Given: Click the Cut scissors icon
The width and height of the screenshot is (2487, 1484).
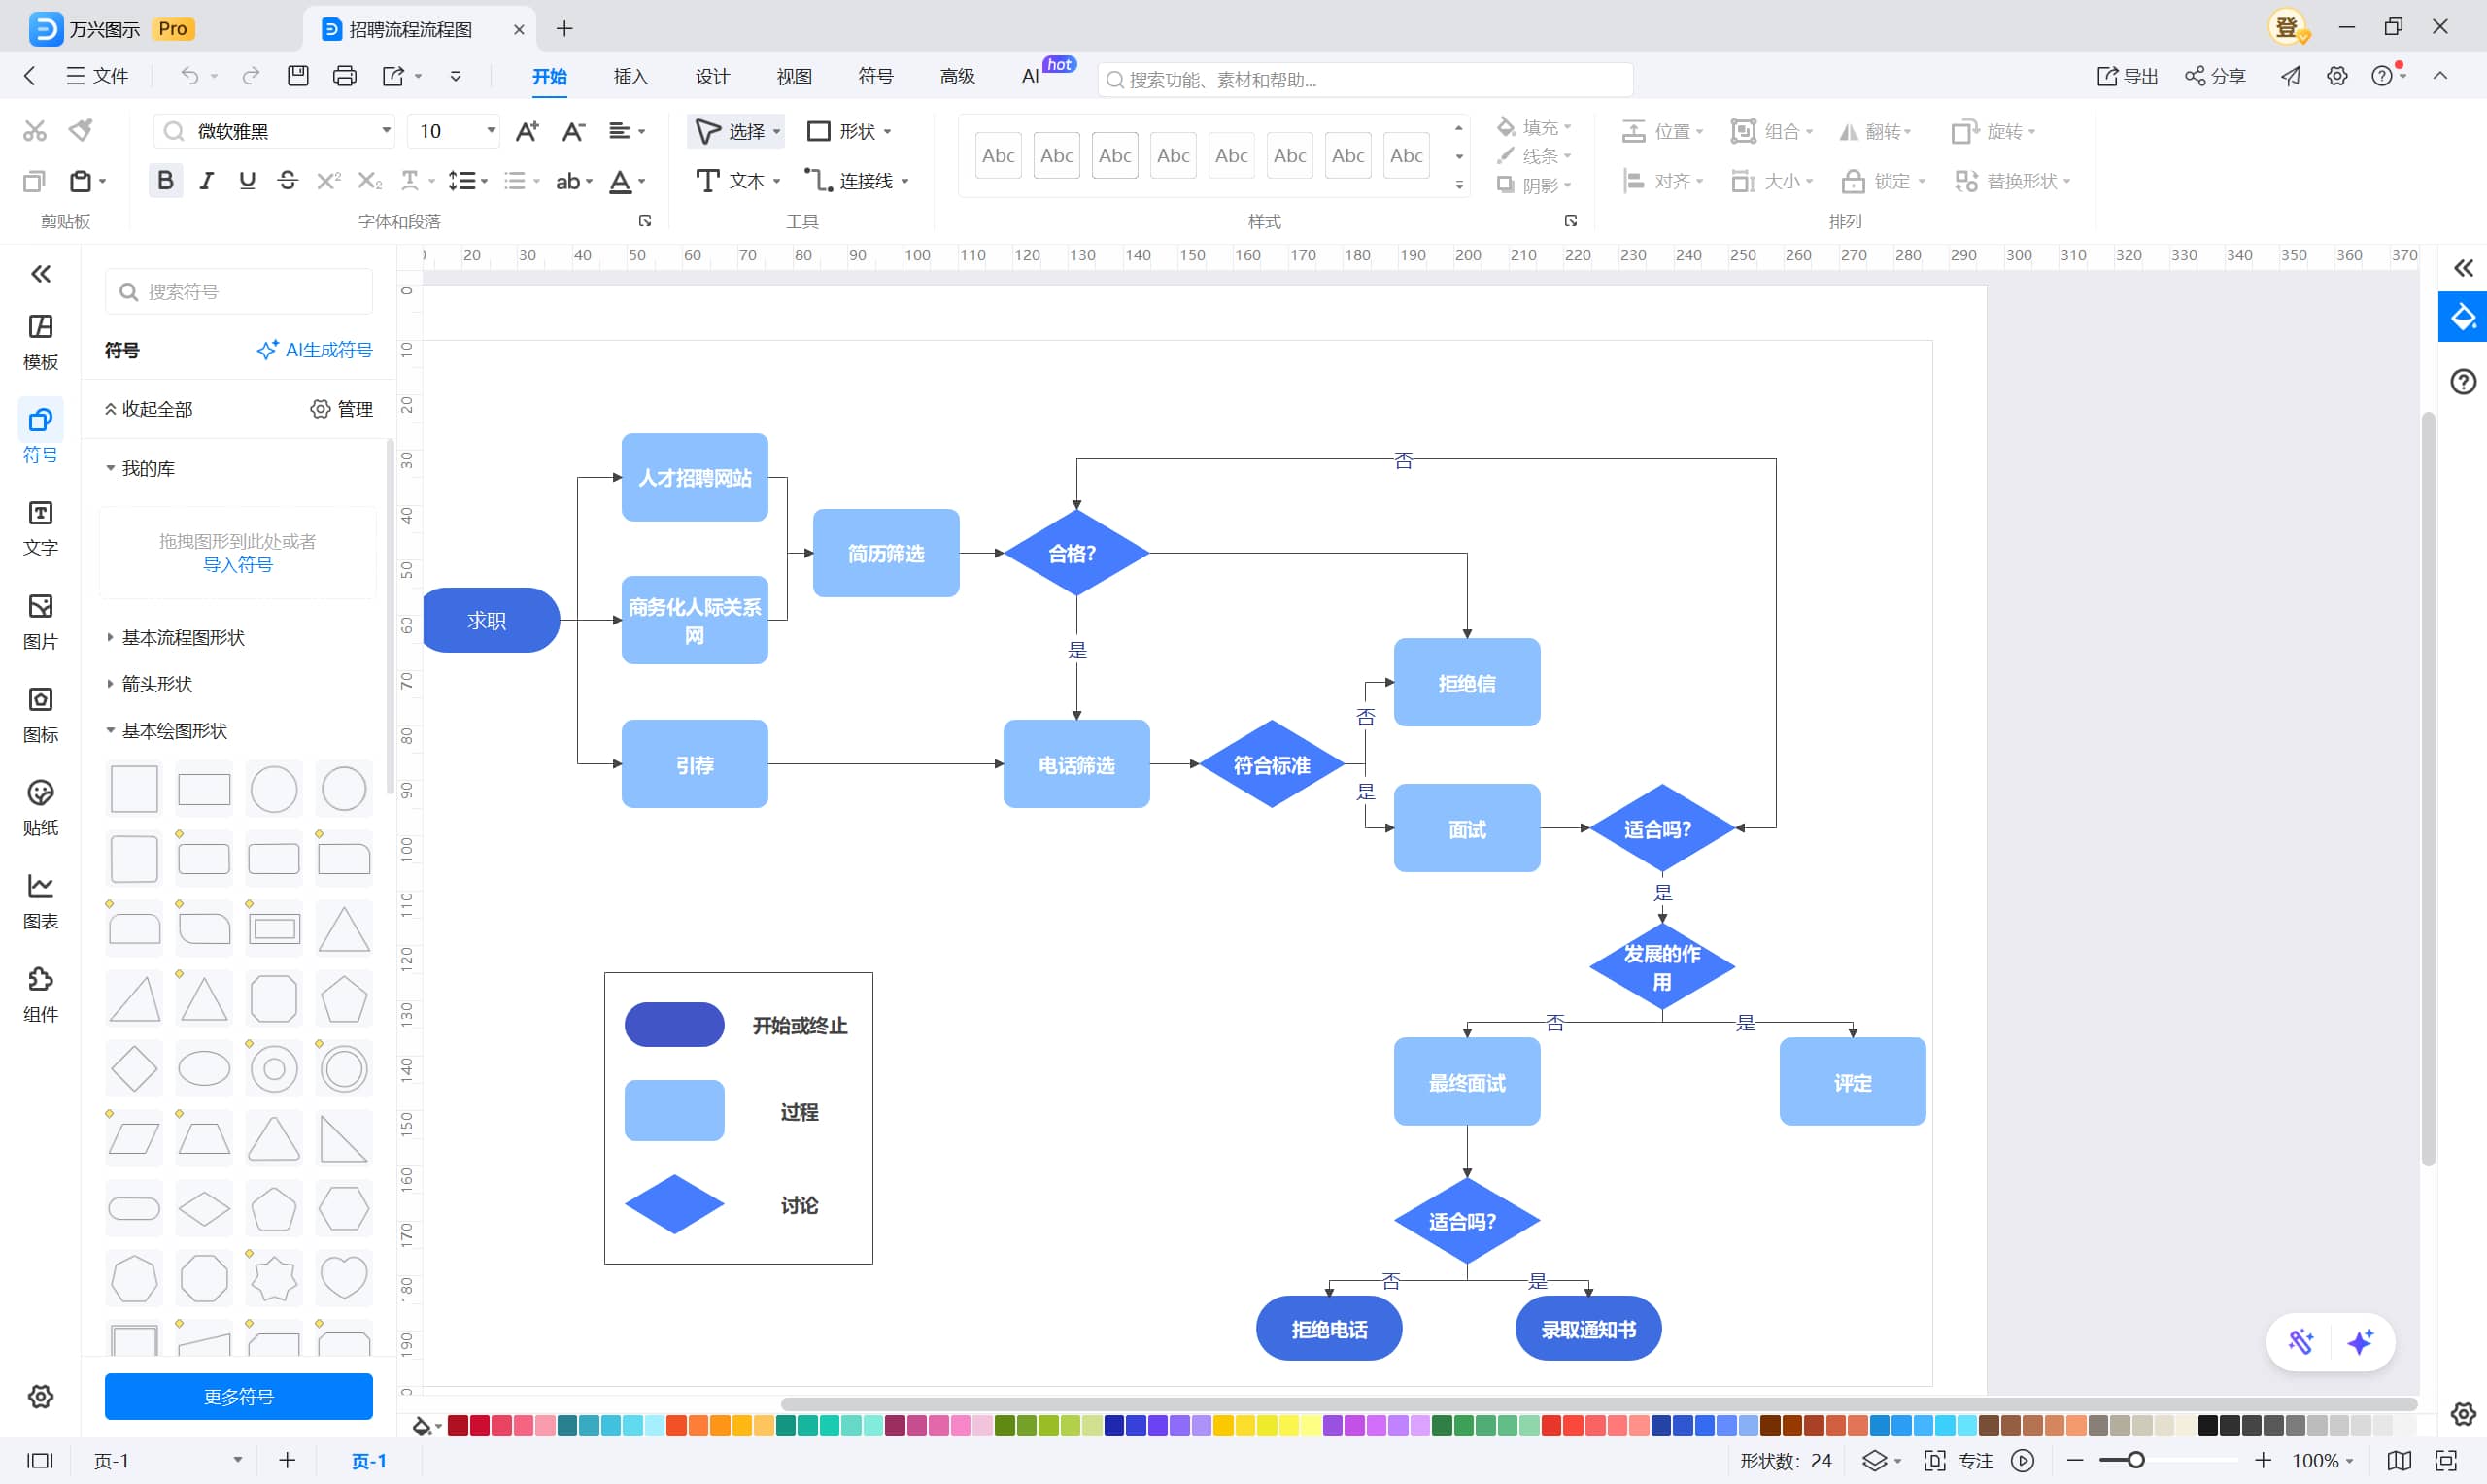Looking at the screenshot, I should (x=35, y=131).
